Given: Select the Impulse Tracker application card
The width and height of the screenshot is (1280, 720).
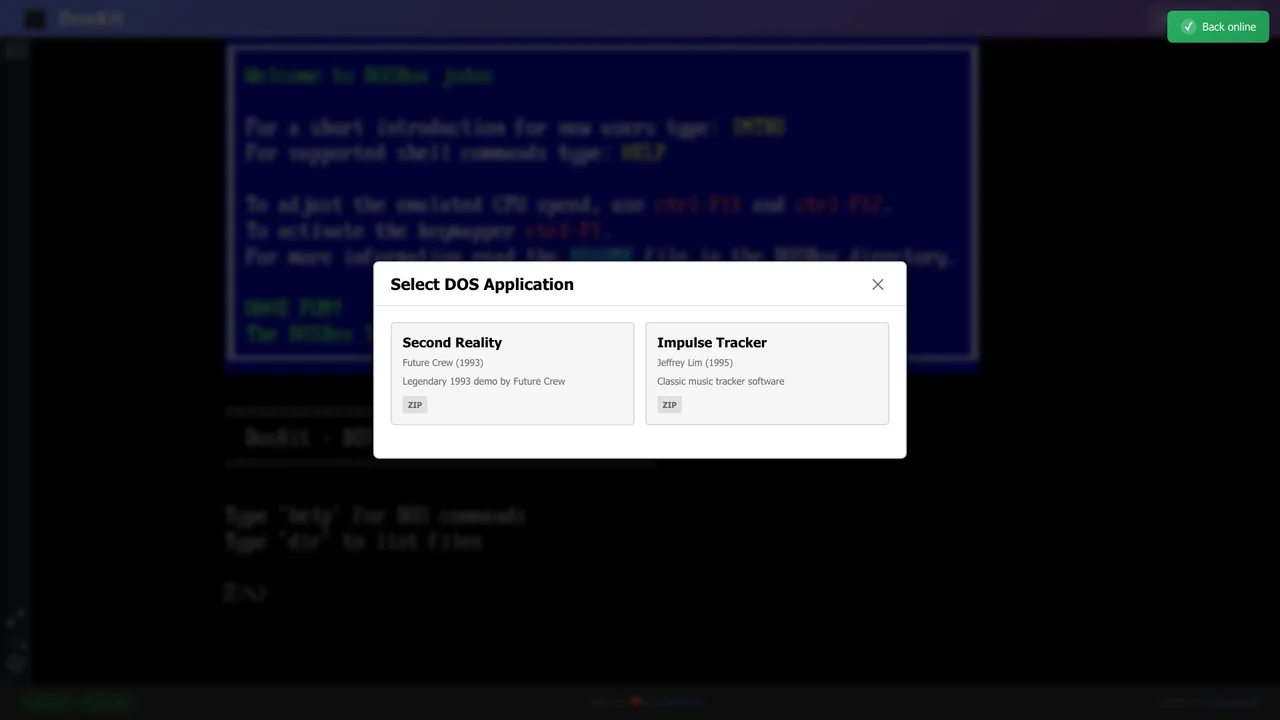Looking at the screenshot, I should point(767,373).
